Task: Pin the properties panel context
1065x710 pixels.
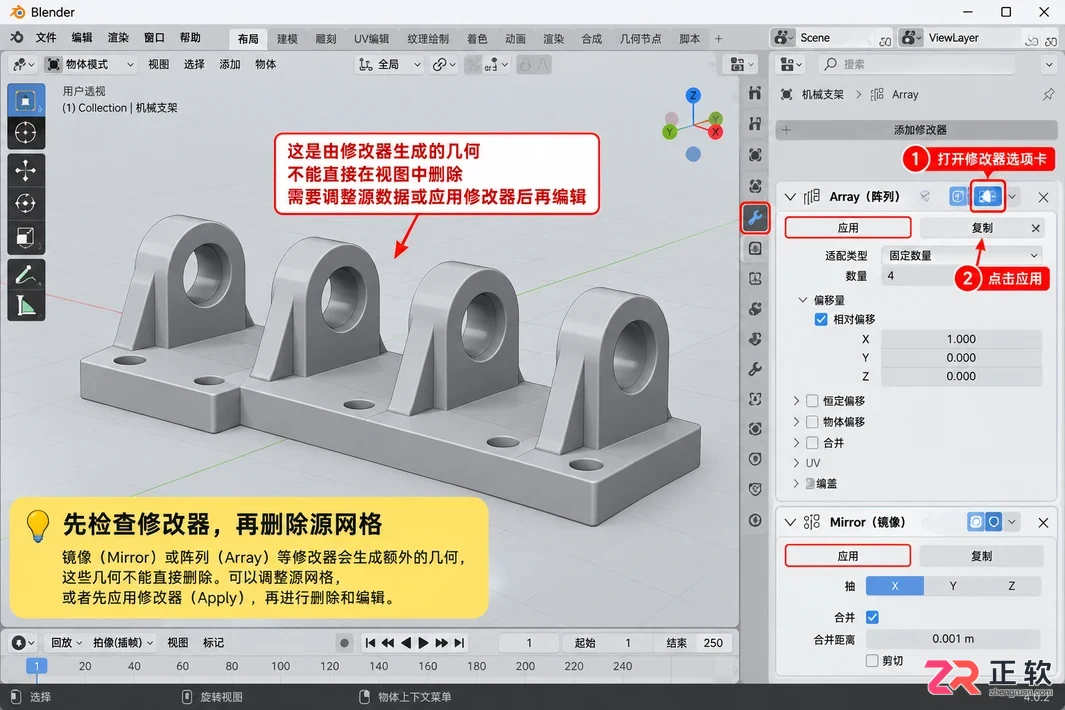Action: point(1048,94)
